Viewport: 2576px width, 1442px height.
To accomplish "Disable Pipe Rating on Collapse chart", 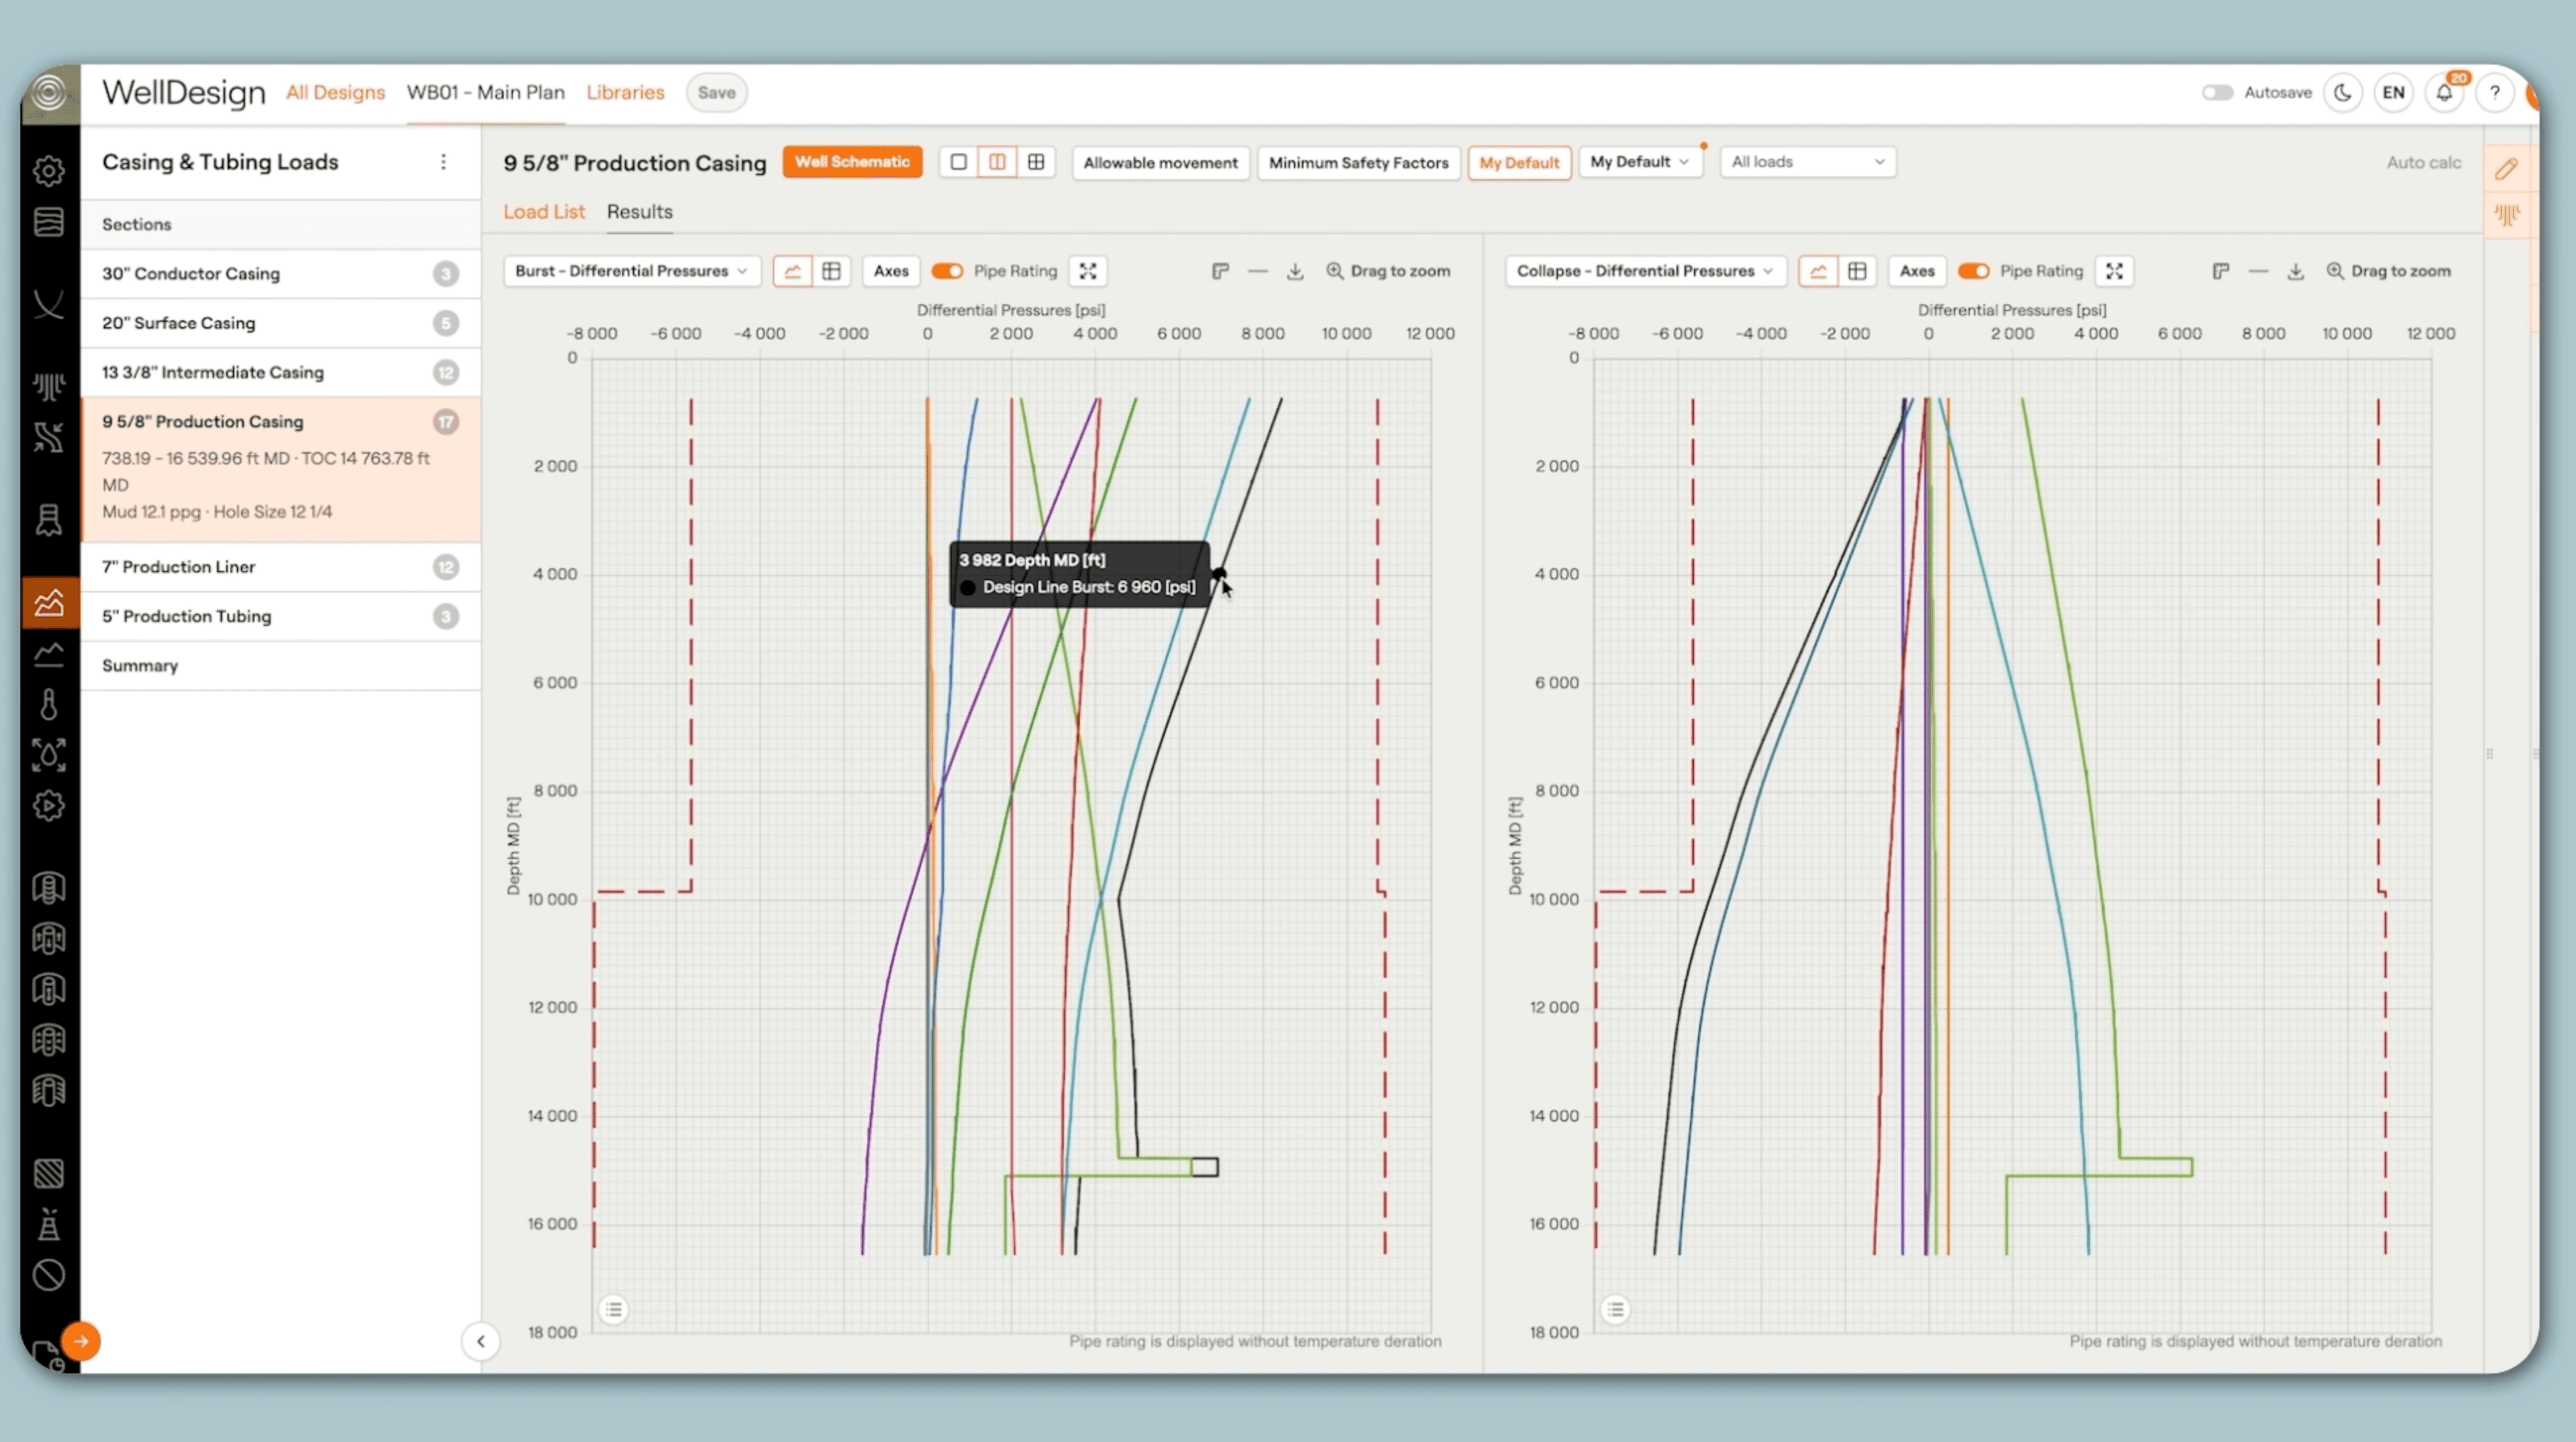I will click(x=1973, y=271).
